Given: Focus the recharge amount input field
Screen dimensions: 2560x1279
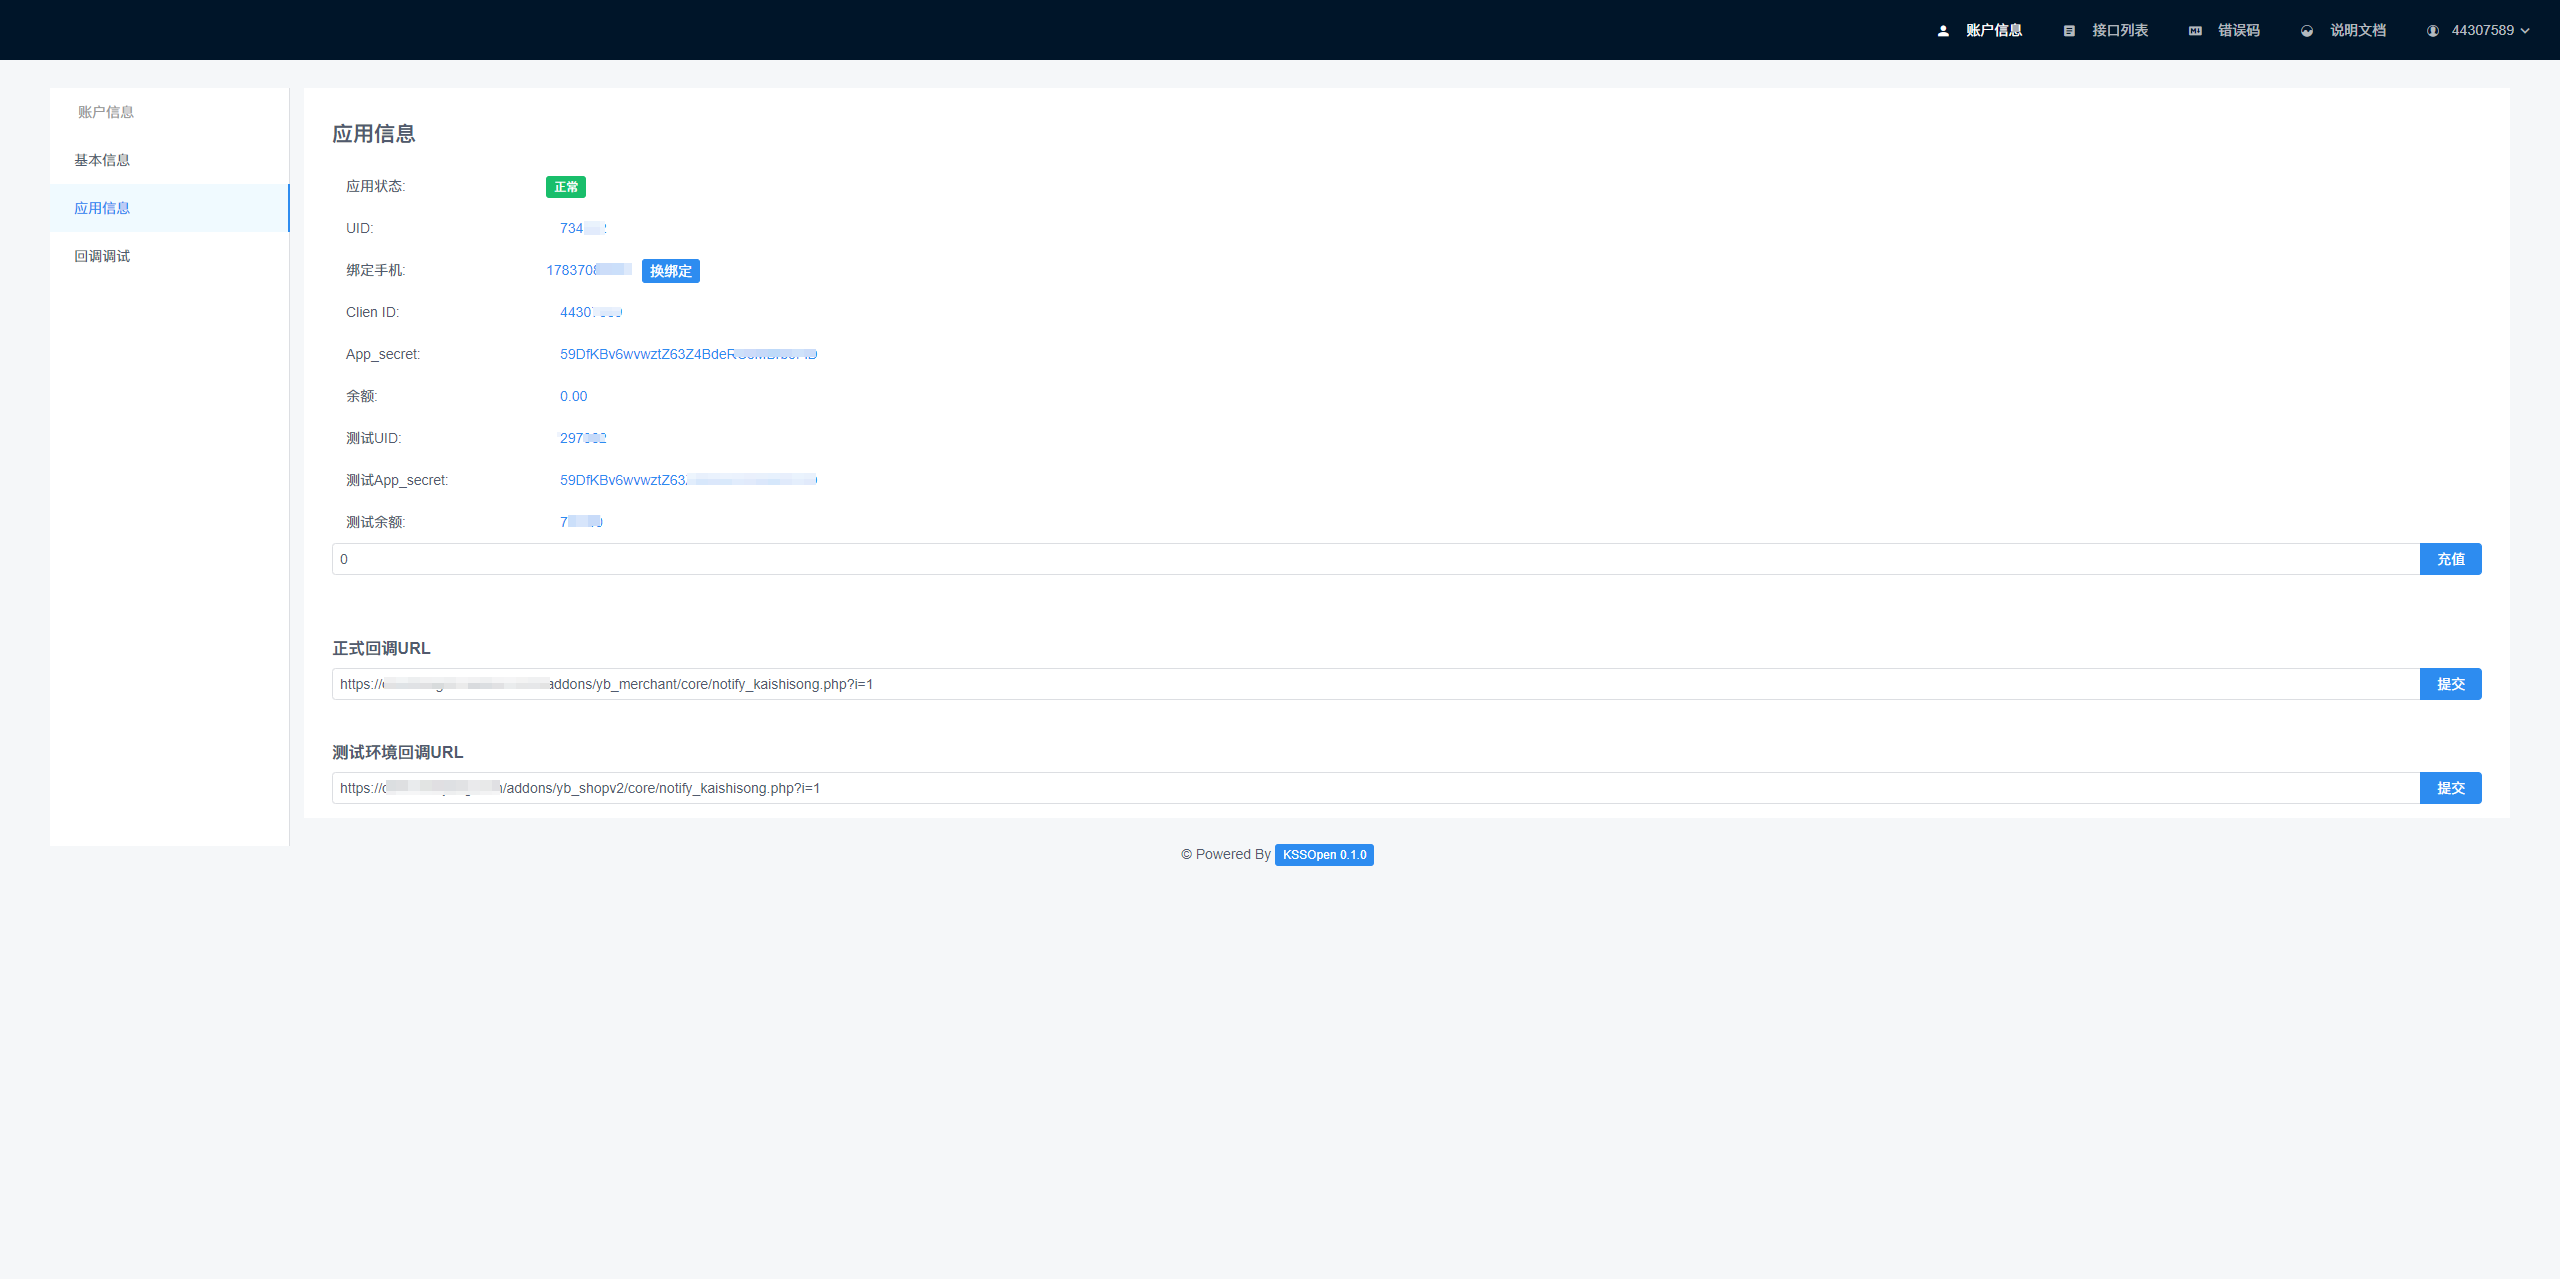Looking at the screenshot, I should click(x=1375, y=559).
